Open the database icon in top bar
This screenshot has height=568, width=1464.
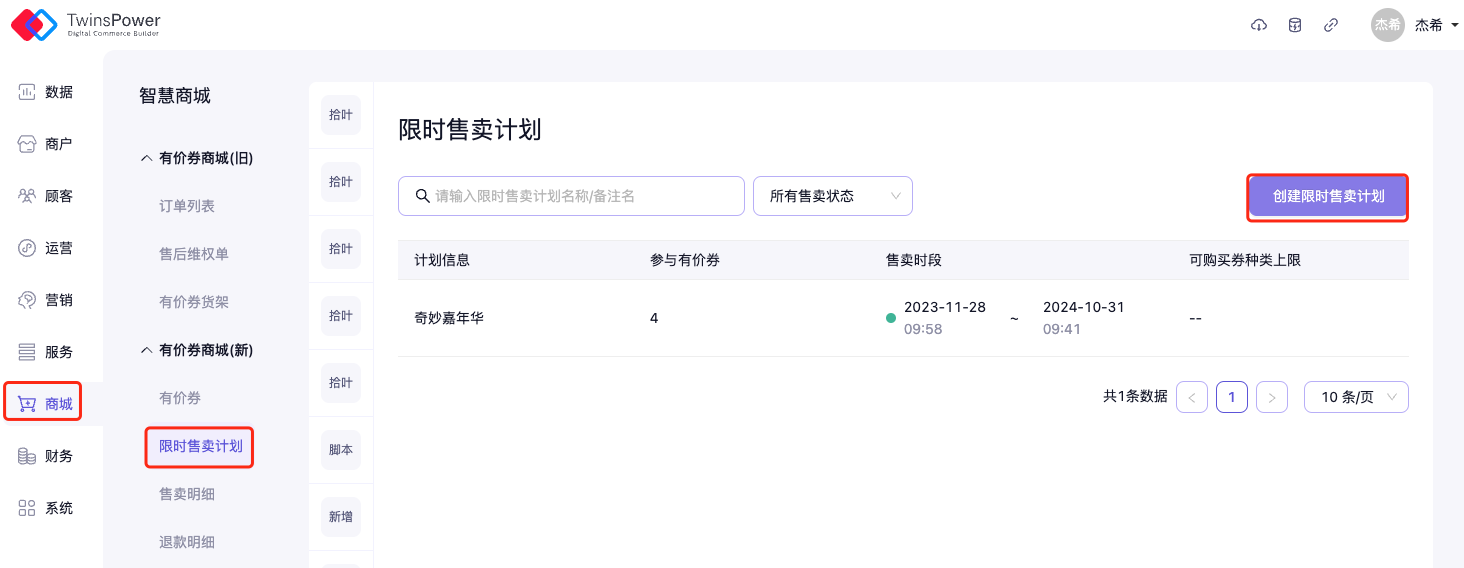(1295, 25)
